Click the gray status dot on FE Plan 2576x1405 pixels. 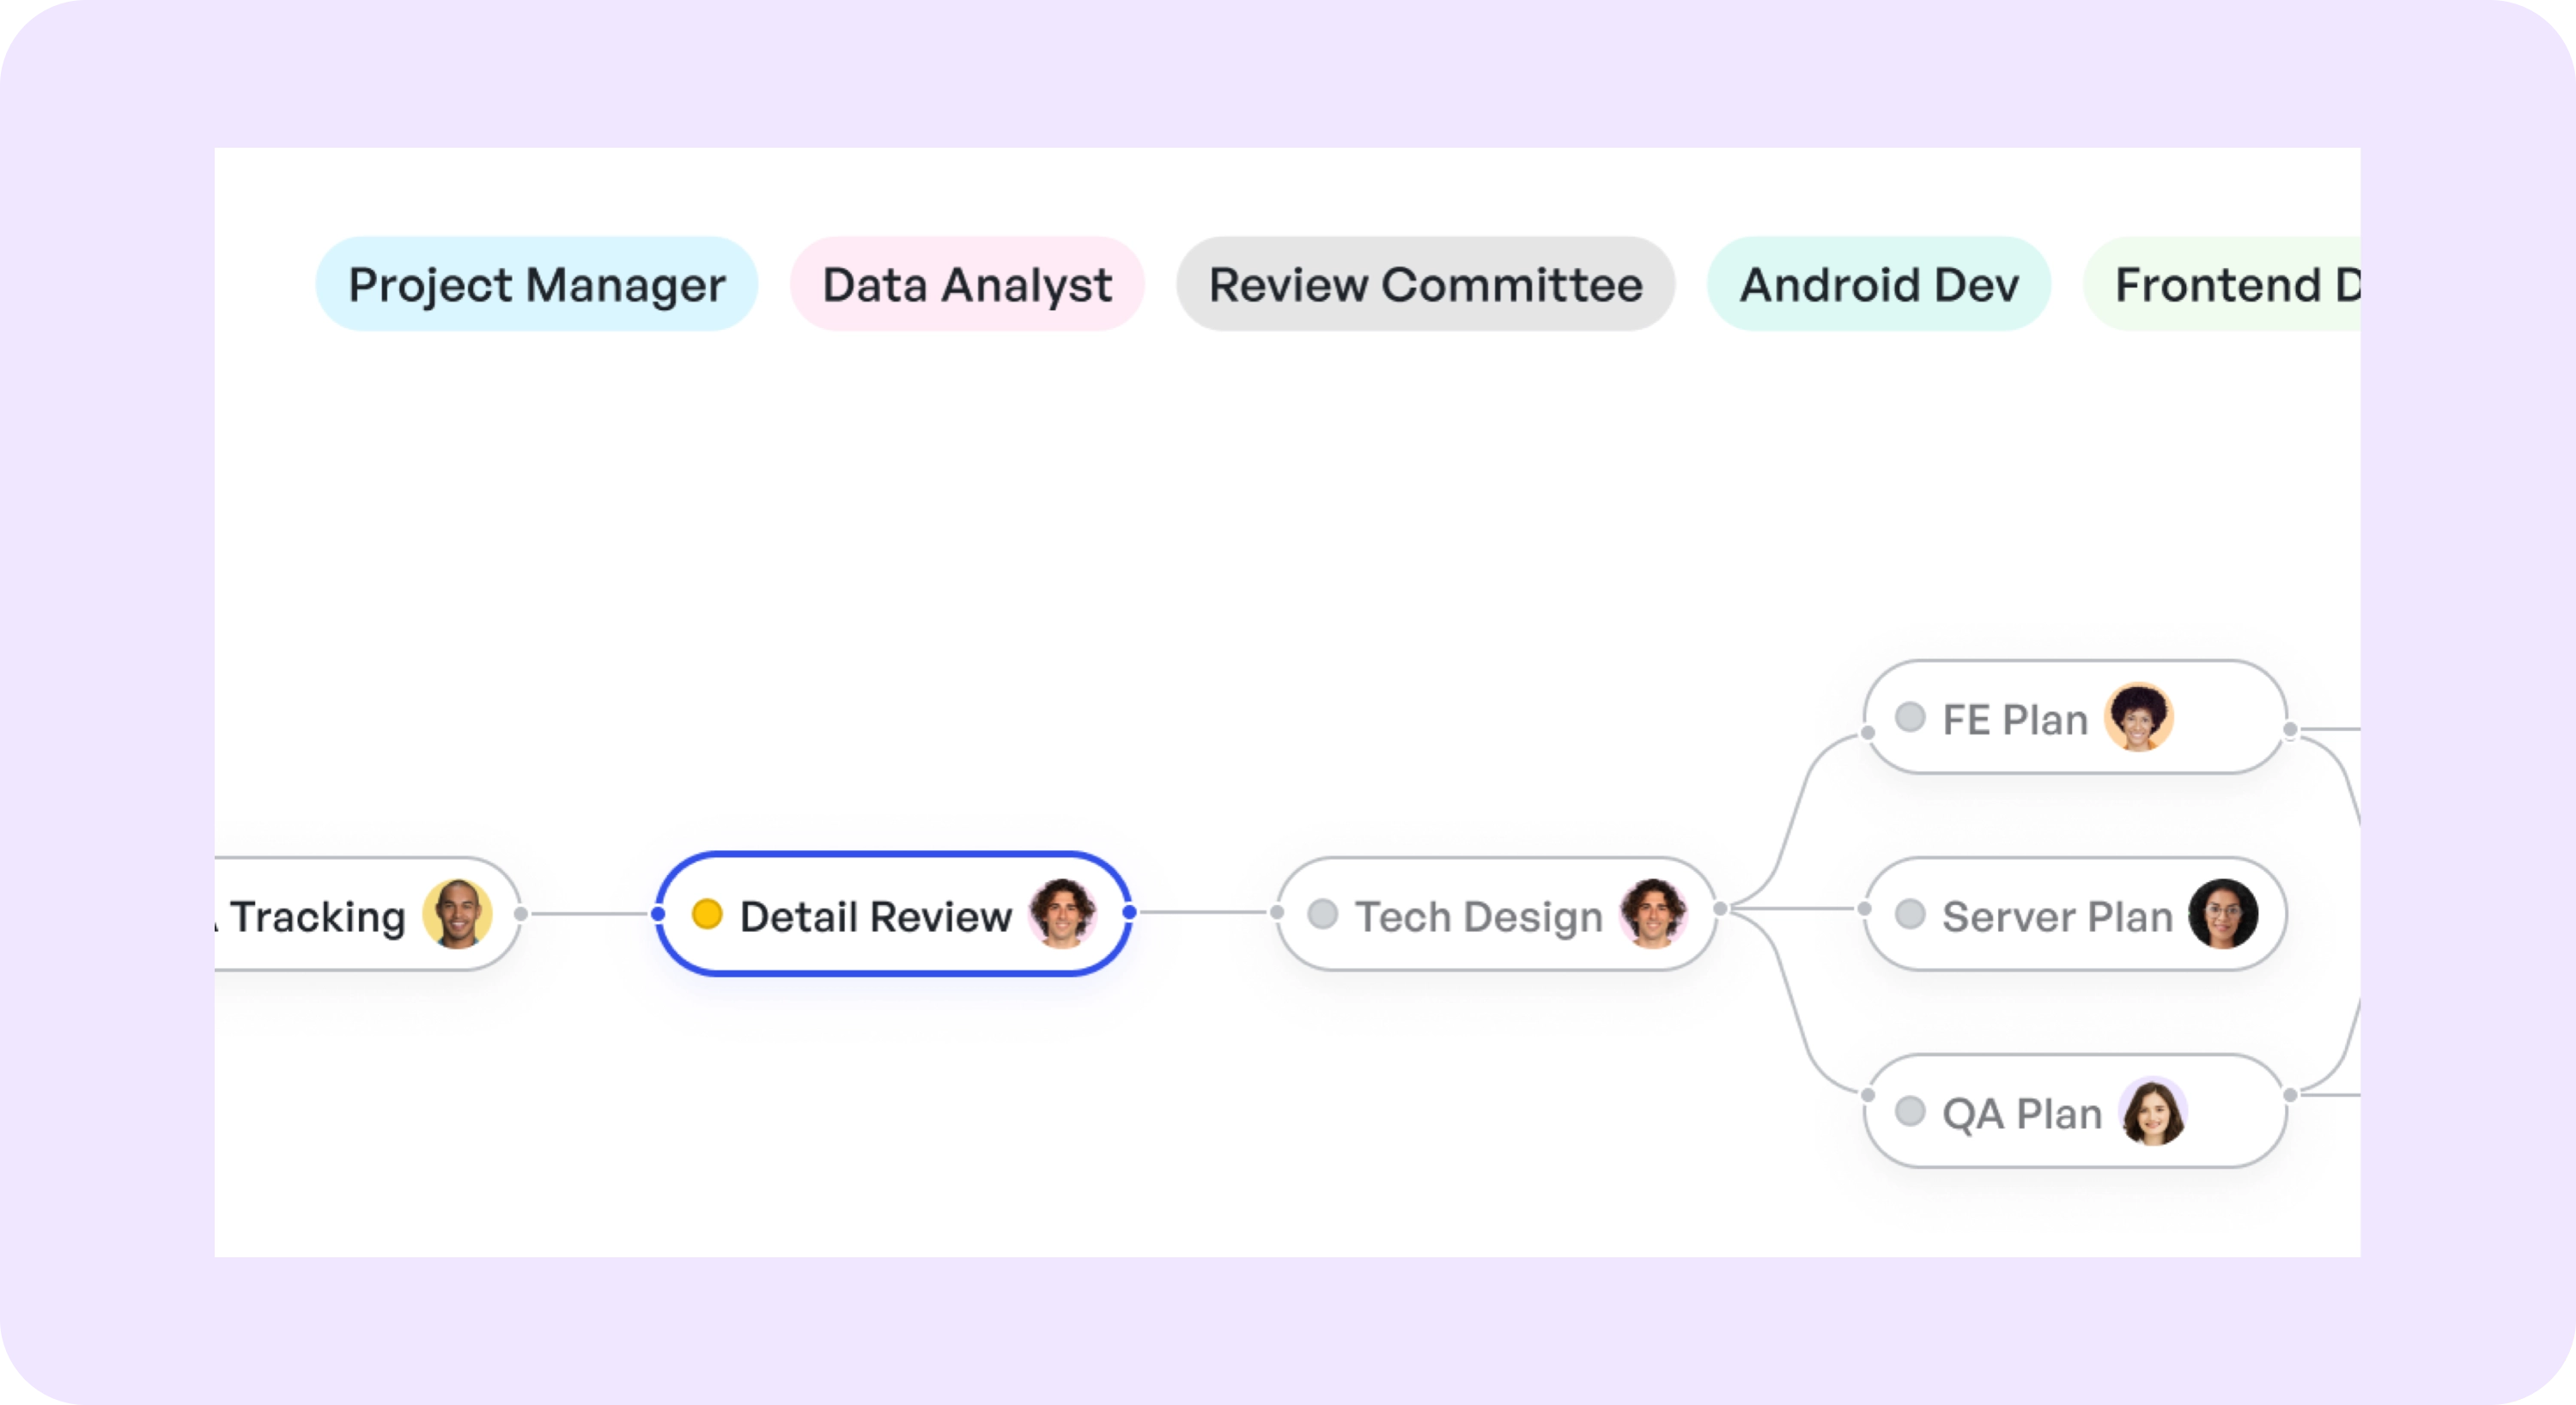[1910, 717]
